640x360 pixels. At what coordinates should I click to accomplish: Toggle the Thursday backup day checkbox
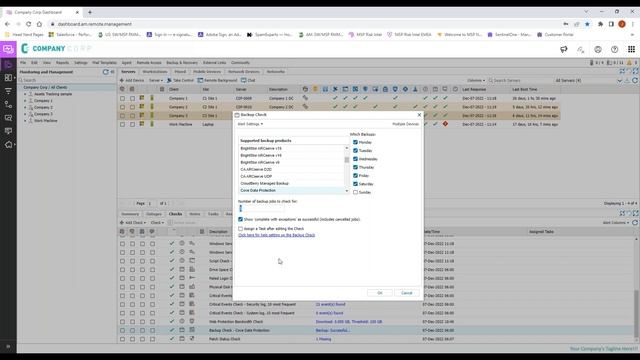point(355,167)
